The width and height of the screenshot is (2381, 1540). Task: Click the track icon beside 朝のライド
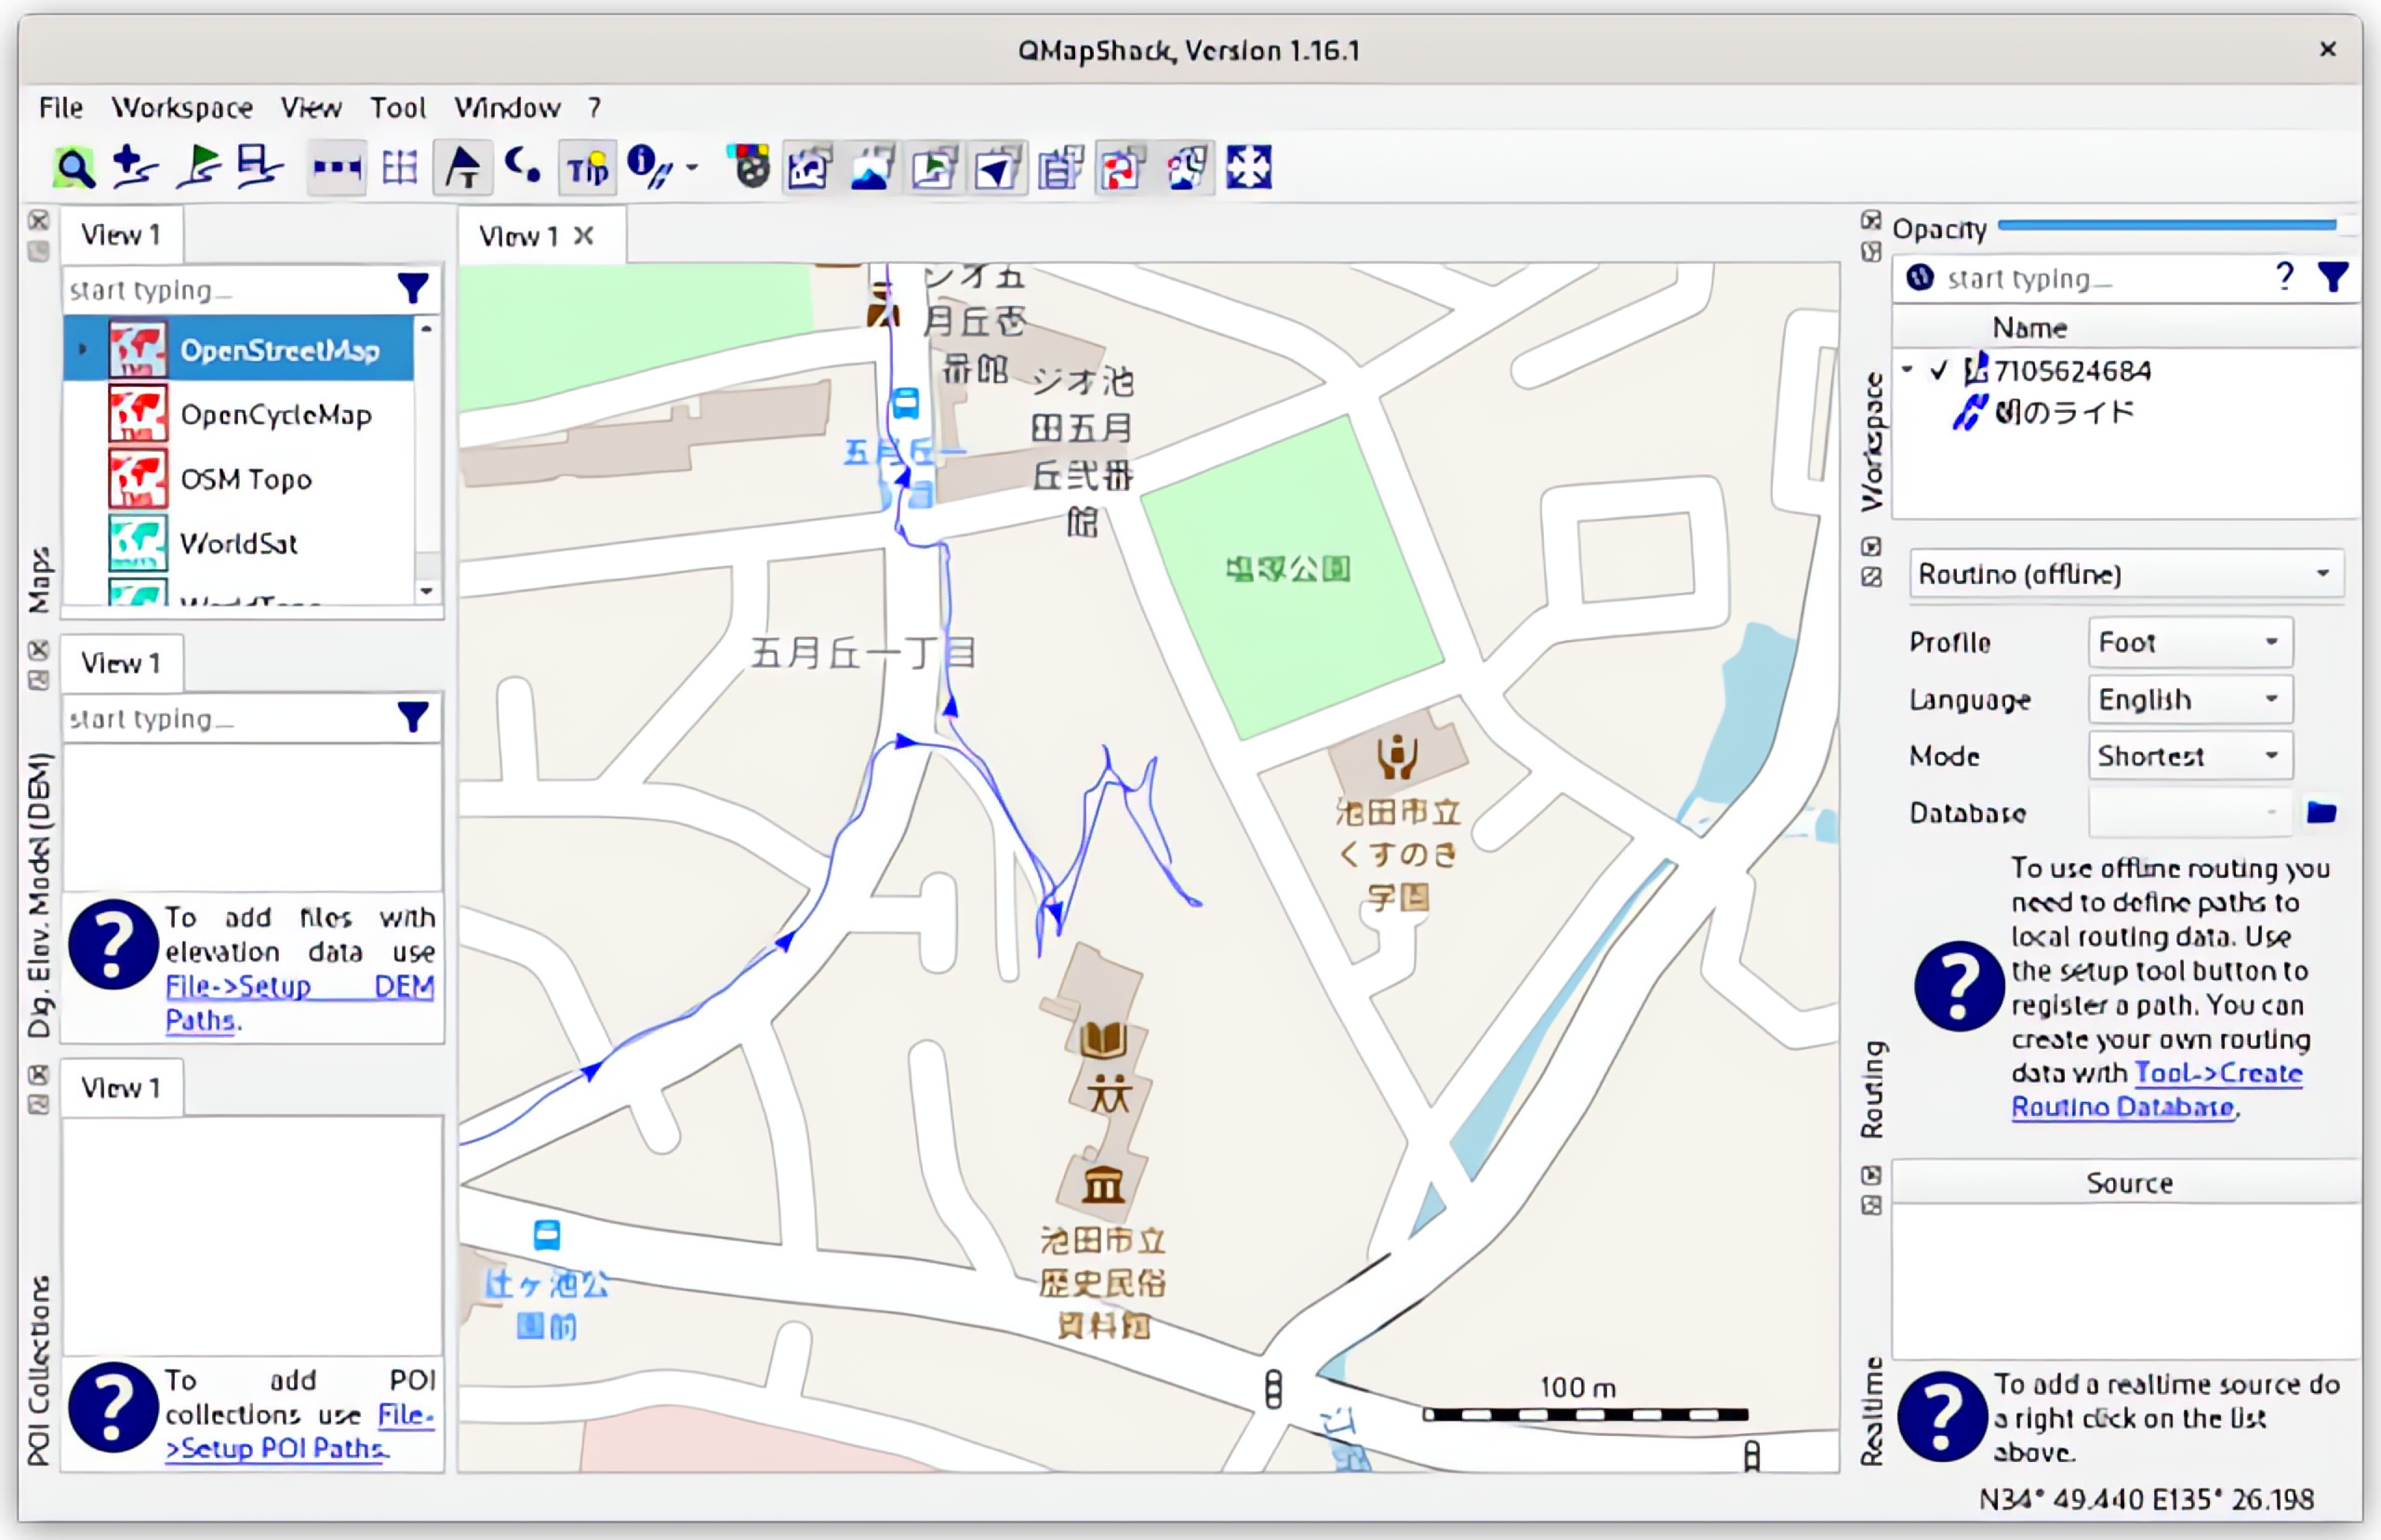click(1969, 412)
